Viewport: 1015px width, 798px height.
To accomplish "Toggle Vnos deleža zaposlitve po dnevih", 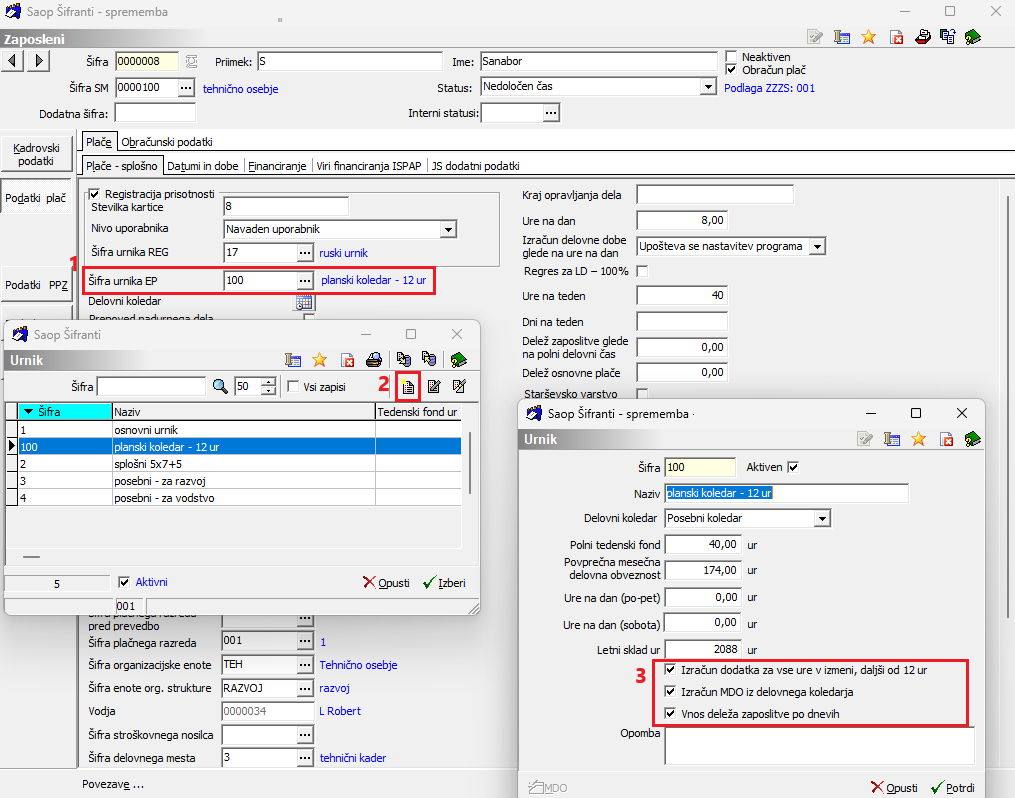I will coord(670,714).
